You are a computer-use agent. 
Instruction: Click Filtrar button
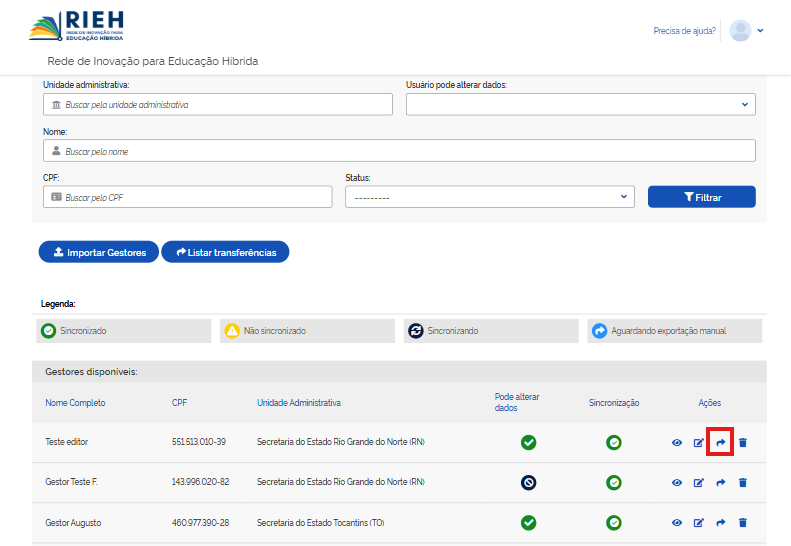pos(702,197)
